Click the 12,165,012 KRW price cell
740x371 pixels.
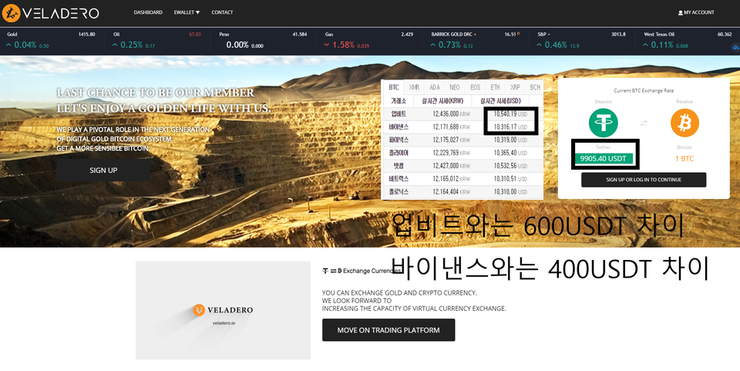click(451, 179)
